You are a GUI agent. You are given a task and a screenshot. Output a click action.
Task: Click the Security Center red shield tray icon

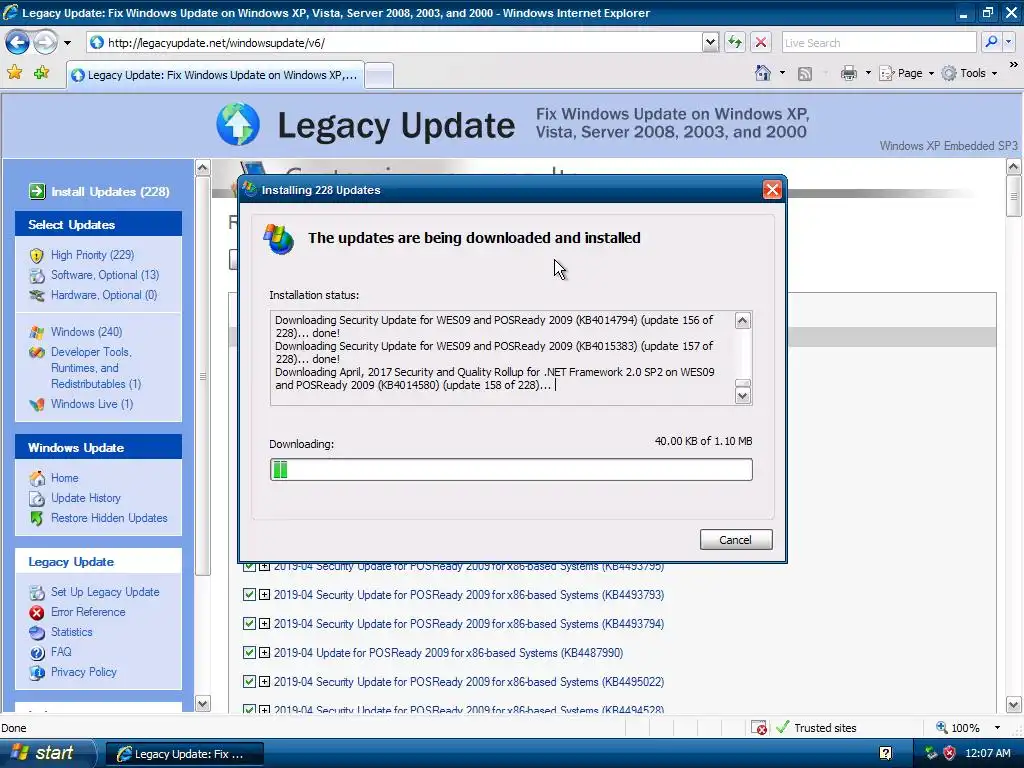[950, 754]
